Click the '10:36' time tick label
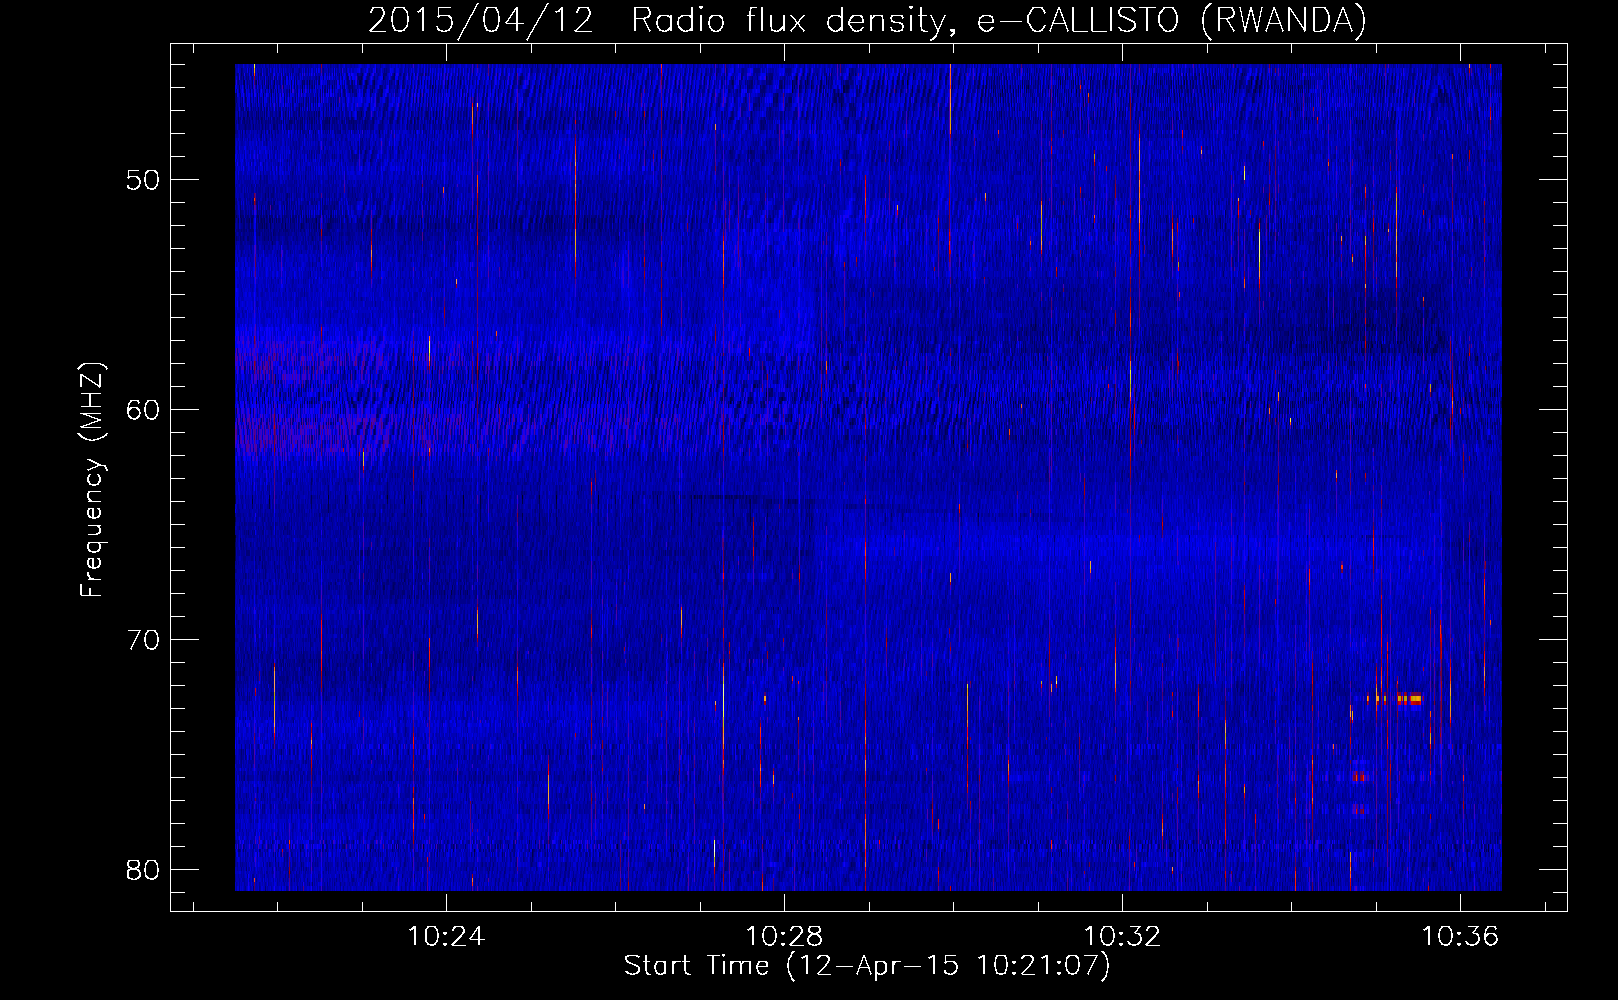The height and width of the screenshot is (1000, 1618). tap(1460, 936)
